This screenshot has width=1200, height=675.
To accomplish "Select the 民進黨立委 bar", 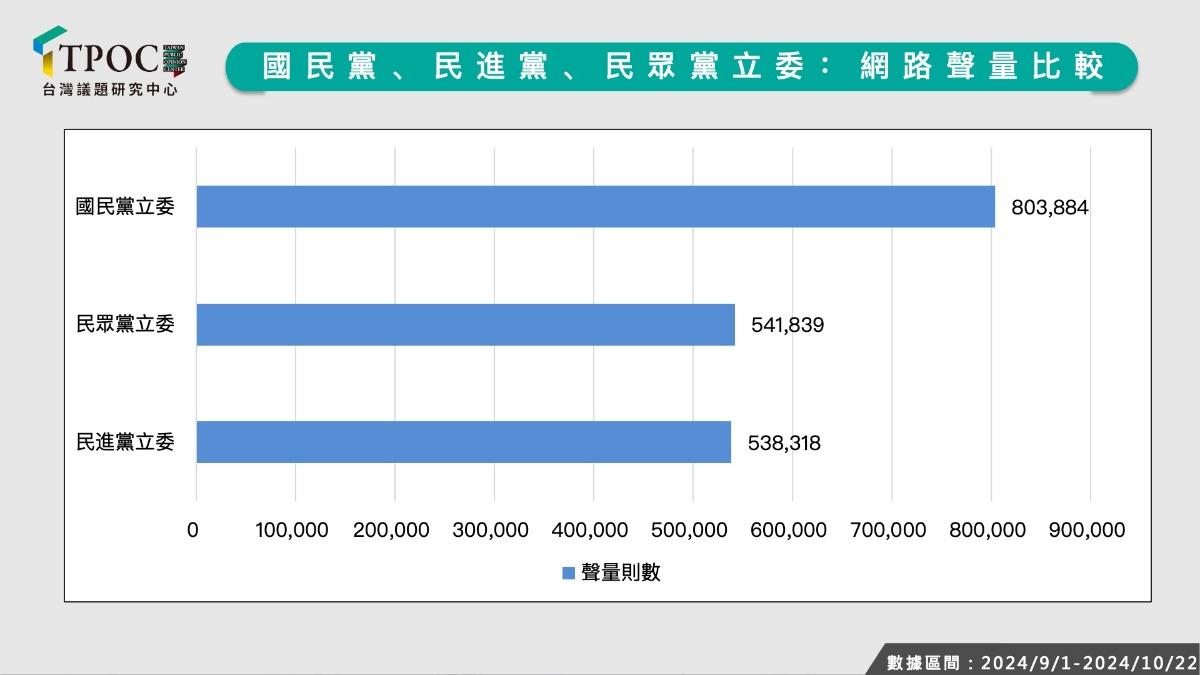I will (465, 440).
